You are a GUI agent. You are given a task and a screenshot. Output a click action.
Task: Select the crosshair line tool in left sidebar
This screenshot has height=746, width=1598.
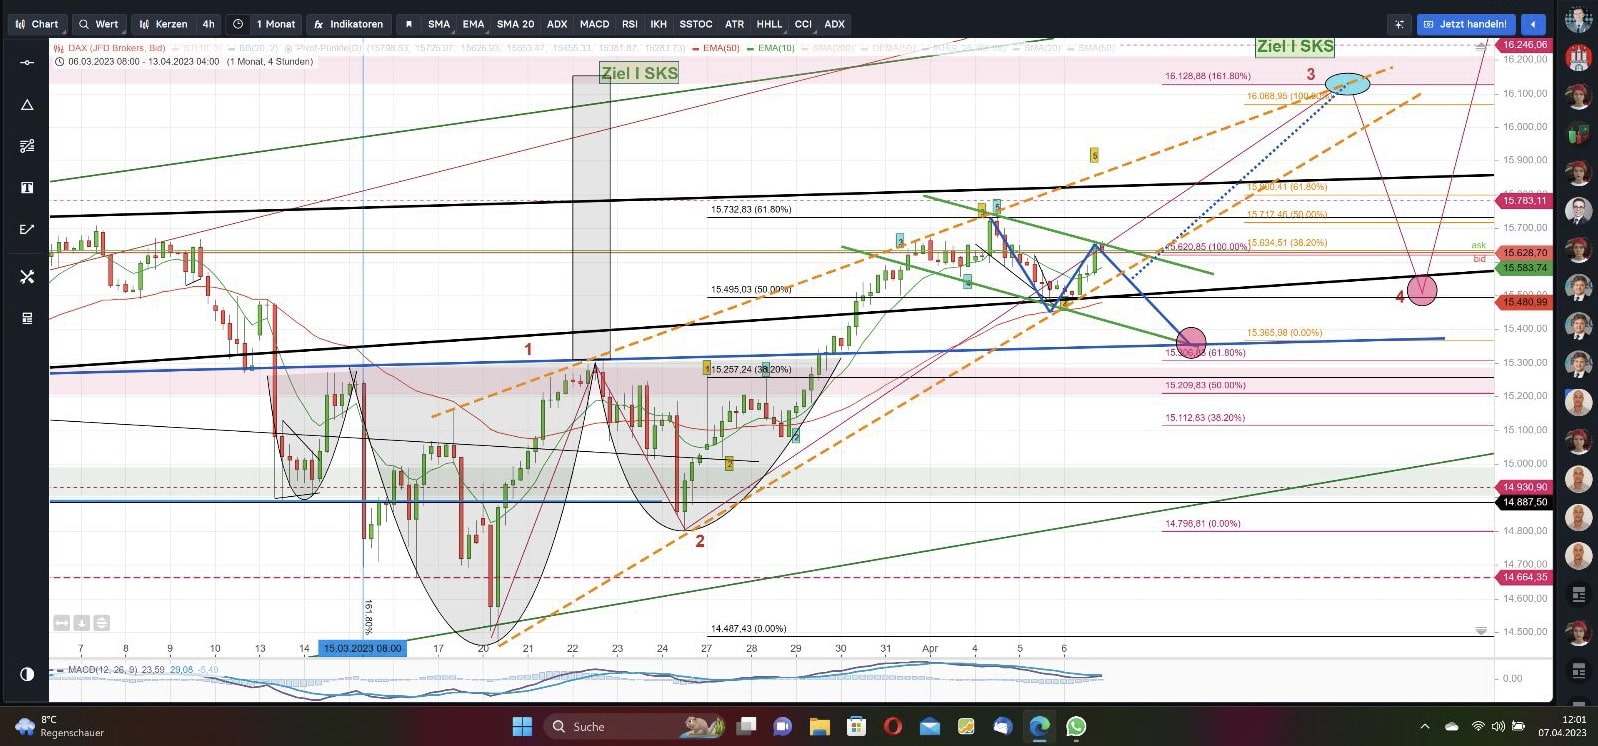pyautogui.click(x=27, y=63)
